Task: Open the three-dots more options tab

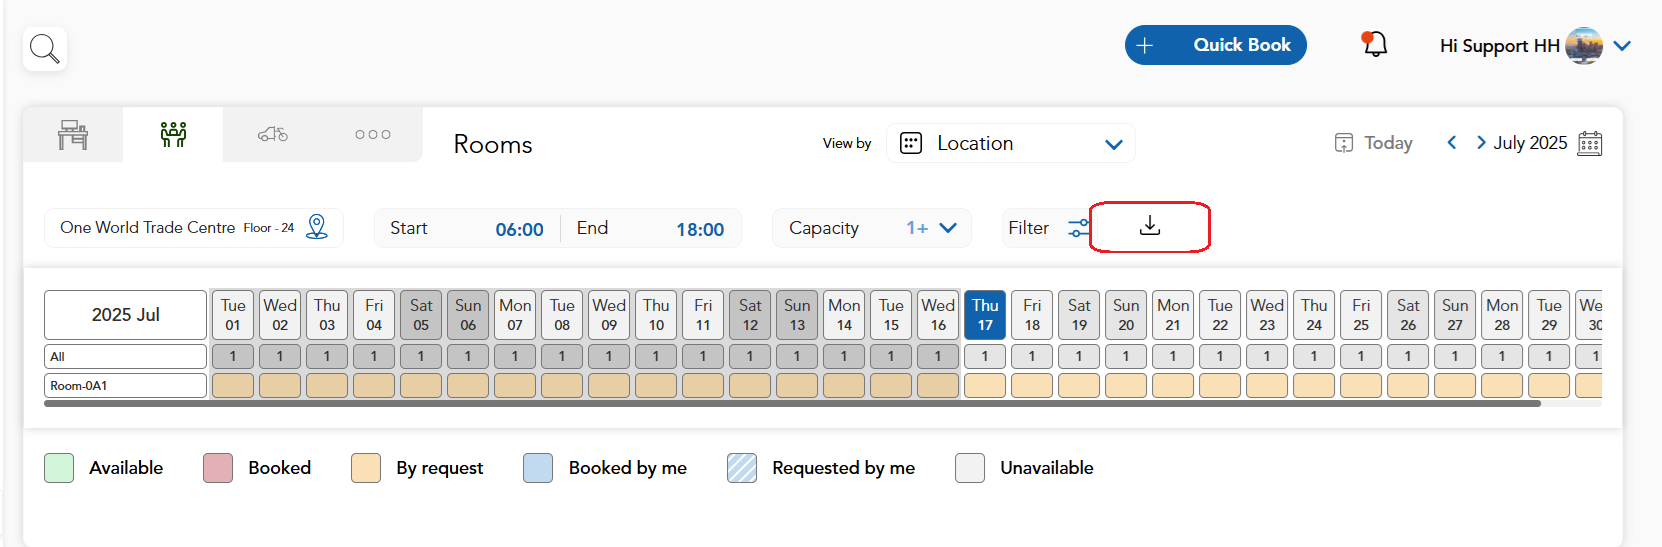Action: pos(372,134)
